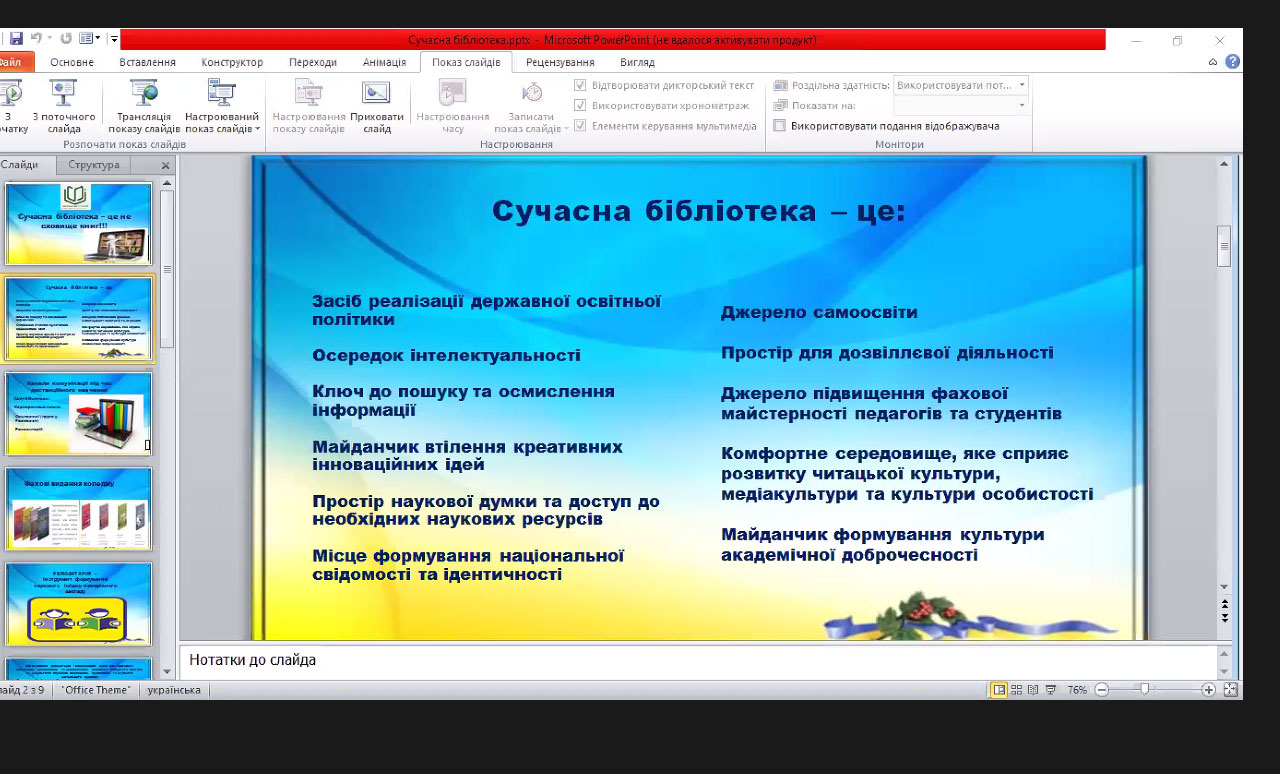Screen dimensions: 1280x774
Task: Click the 'українська' language status button
Action: (x=173, y=690)
